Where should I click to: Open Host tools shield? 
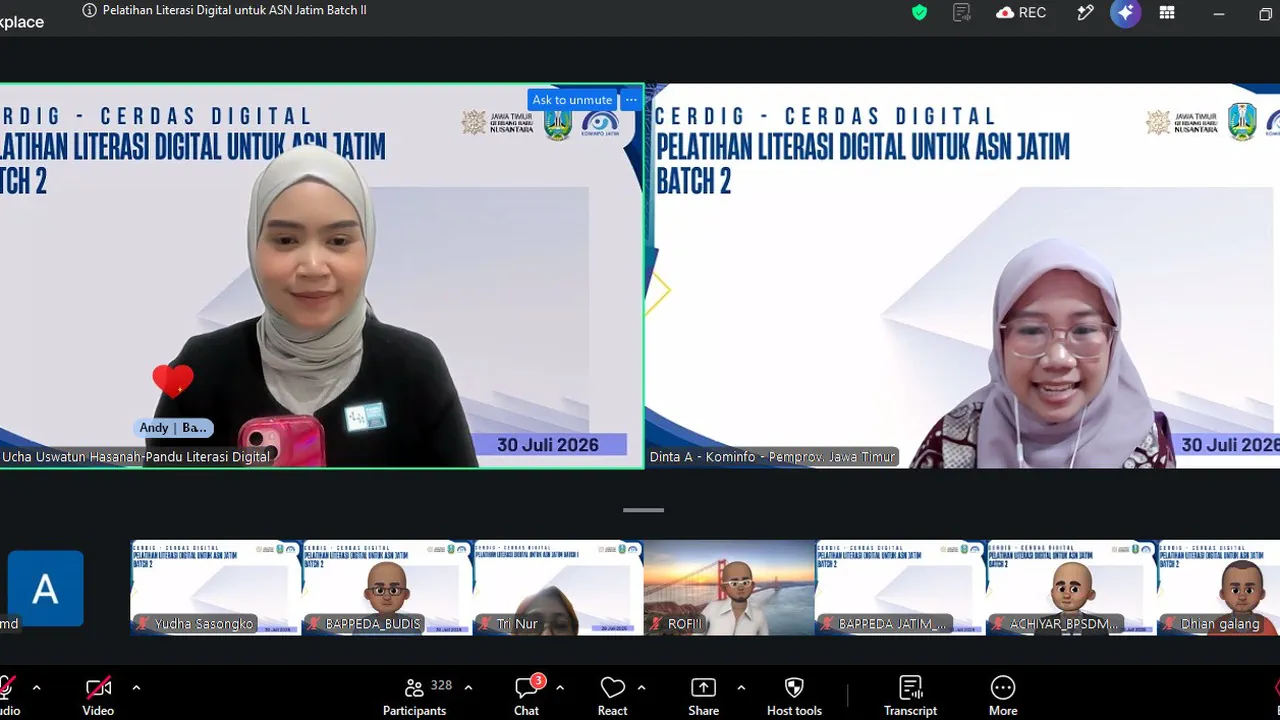coord(794,696)
